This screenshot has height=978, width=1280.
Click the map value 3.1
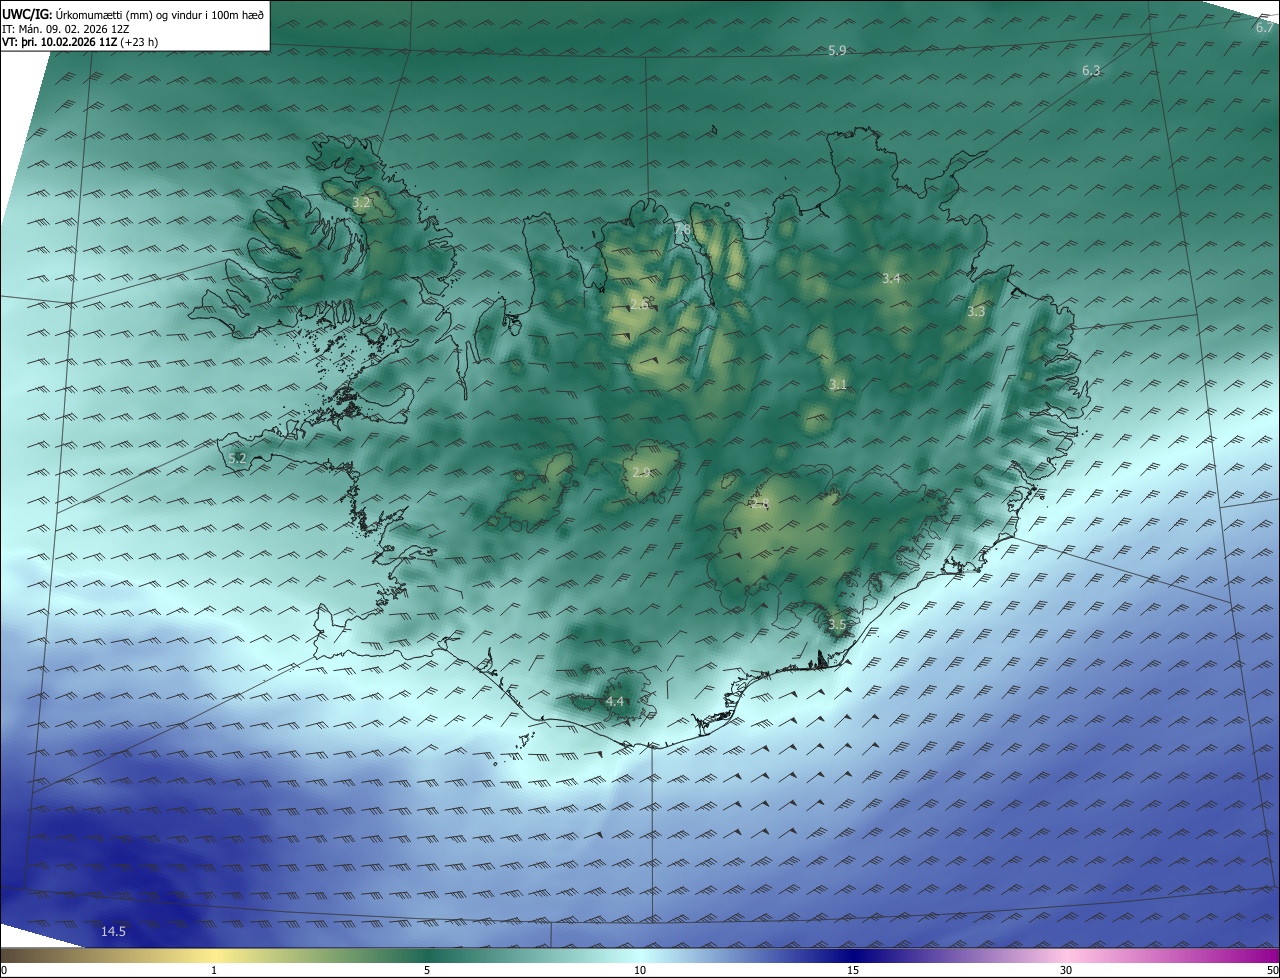pos(838,384)
